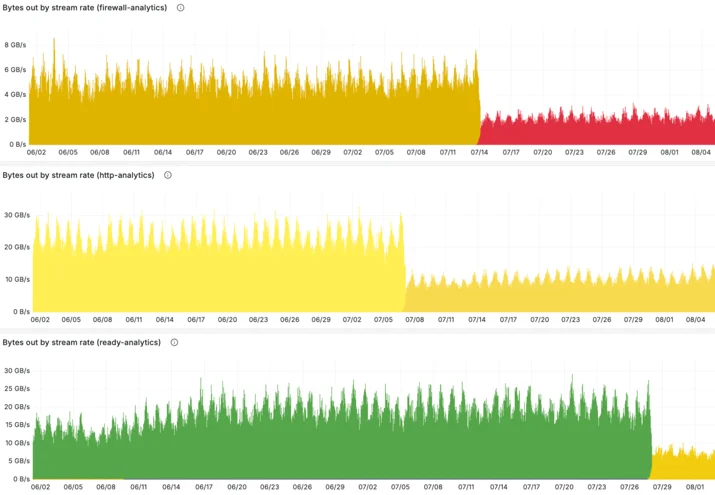The image size is (715, 495).
Task: Click 08/04 date on http-analytics time axis
Action: pos(695,320)
